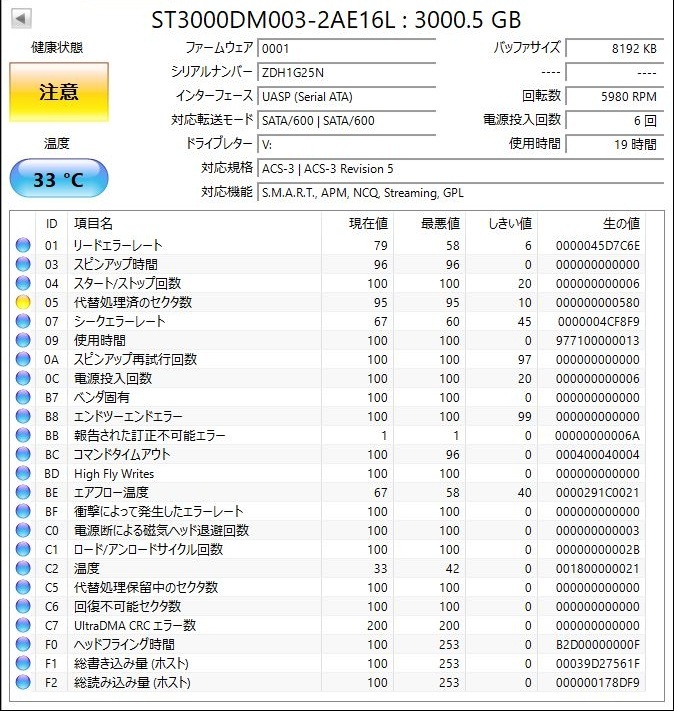The height and width of the screenshot is (711, 674).
Task: Click raw value 00039D27561F for 総書き込み量
Action: pos(598,663)
